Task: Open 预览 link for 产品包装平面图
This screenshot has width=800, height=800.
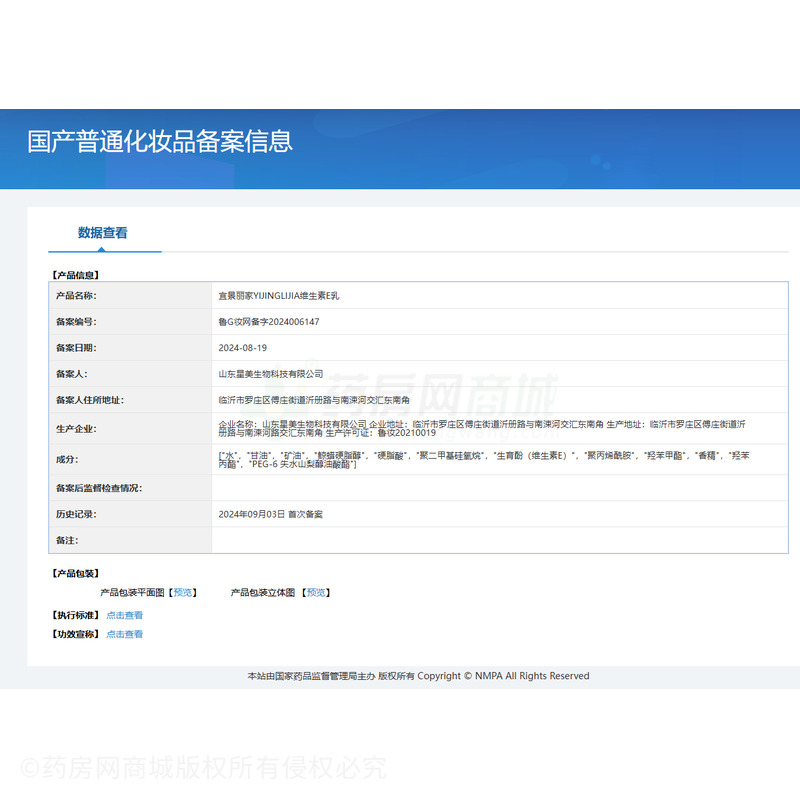Action: pyautogui.click(x=184, y=593)
